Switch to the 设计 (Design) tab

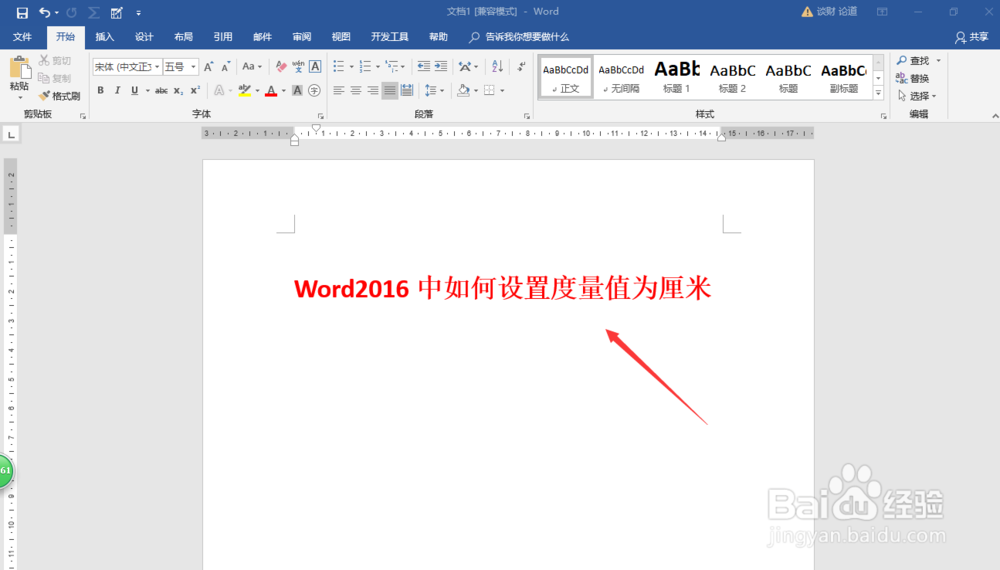[144, 37]
